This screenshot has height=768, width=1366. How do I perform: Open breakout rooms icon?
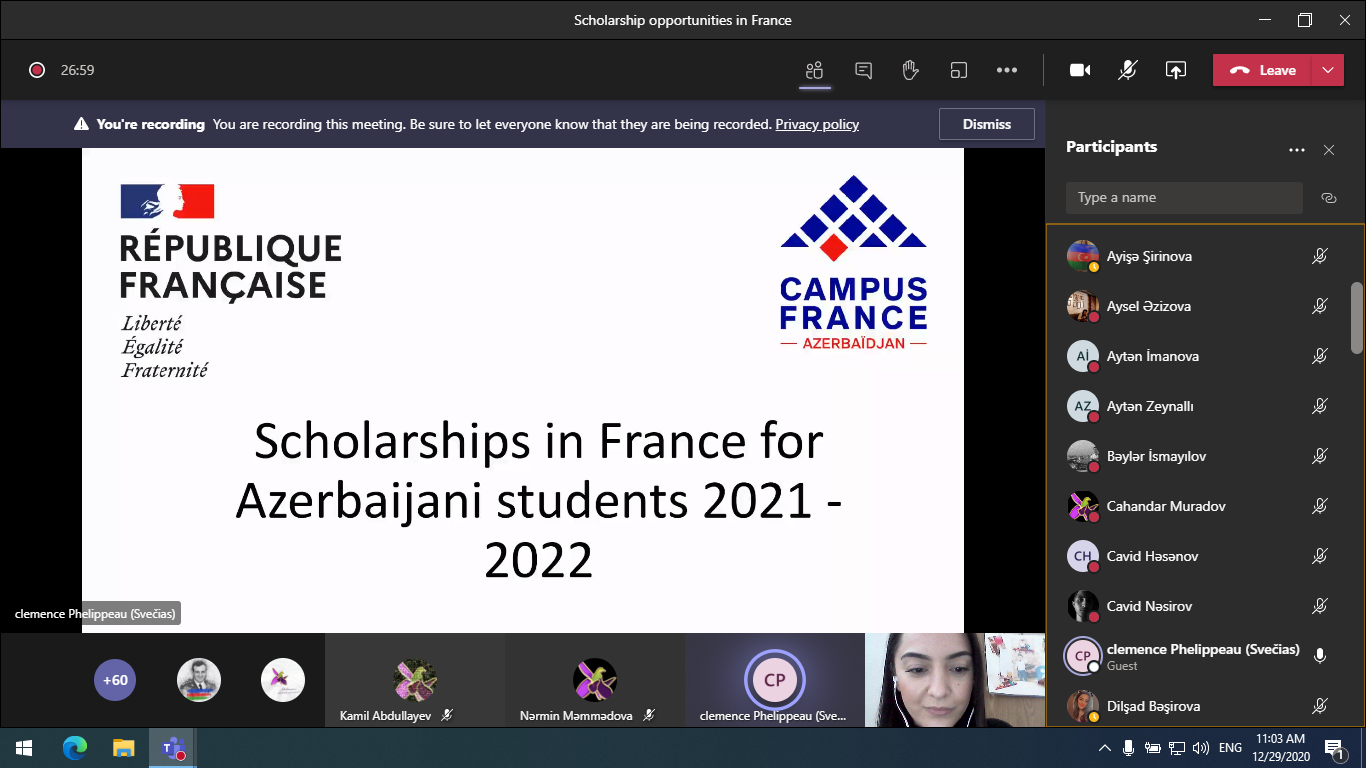pyautogui.click(x=958, y=70)
